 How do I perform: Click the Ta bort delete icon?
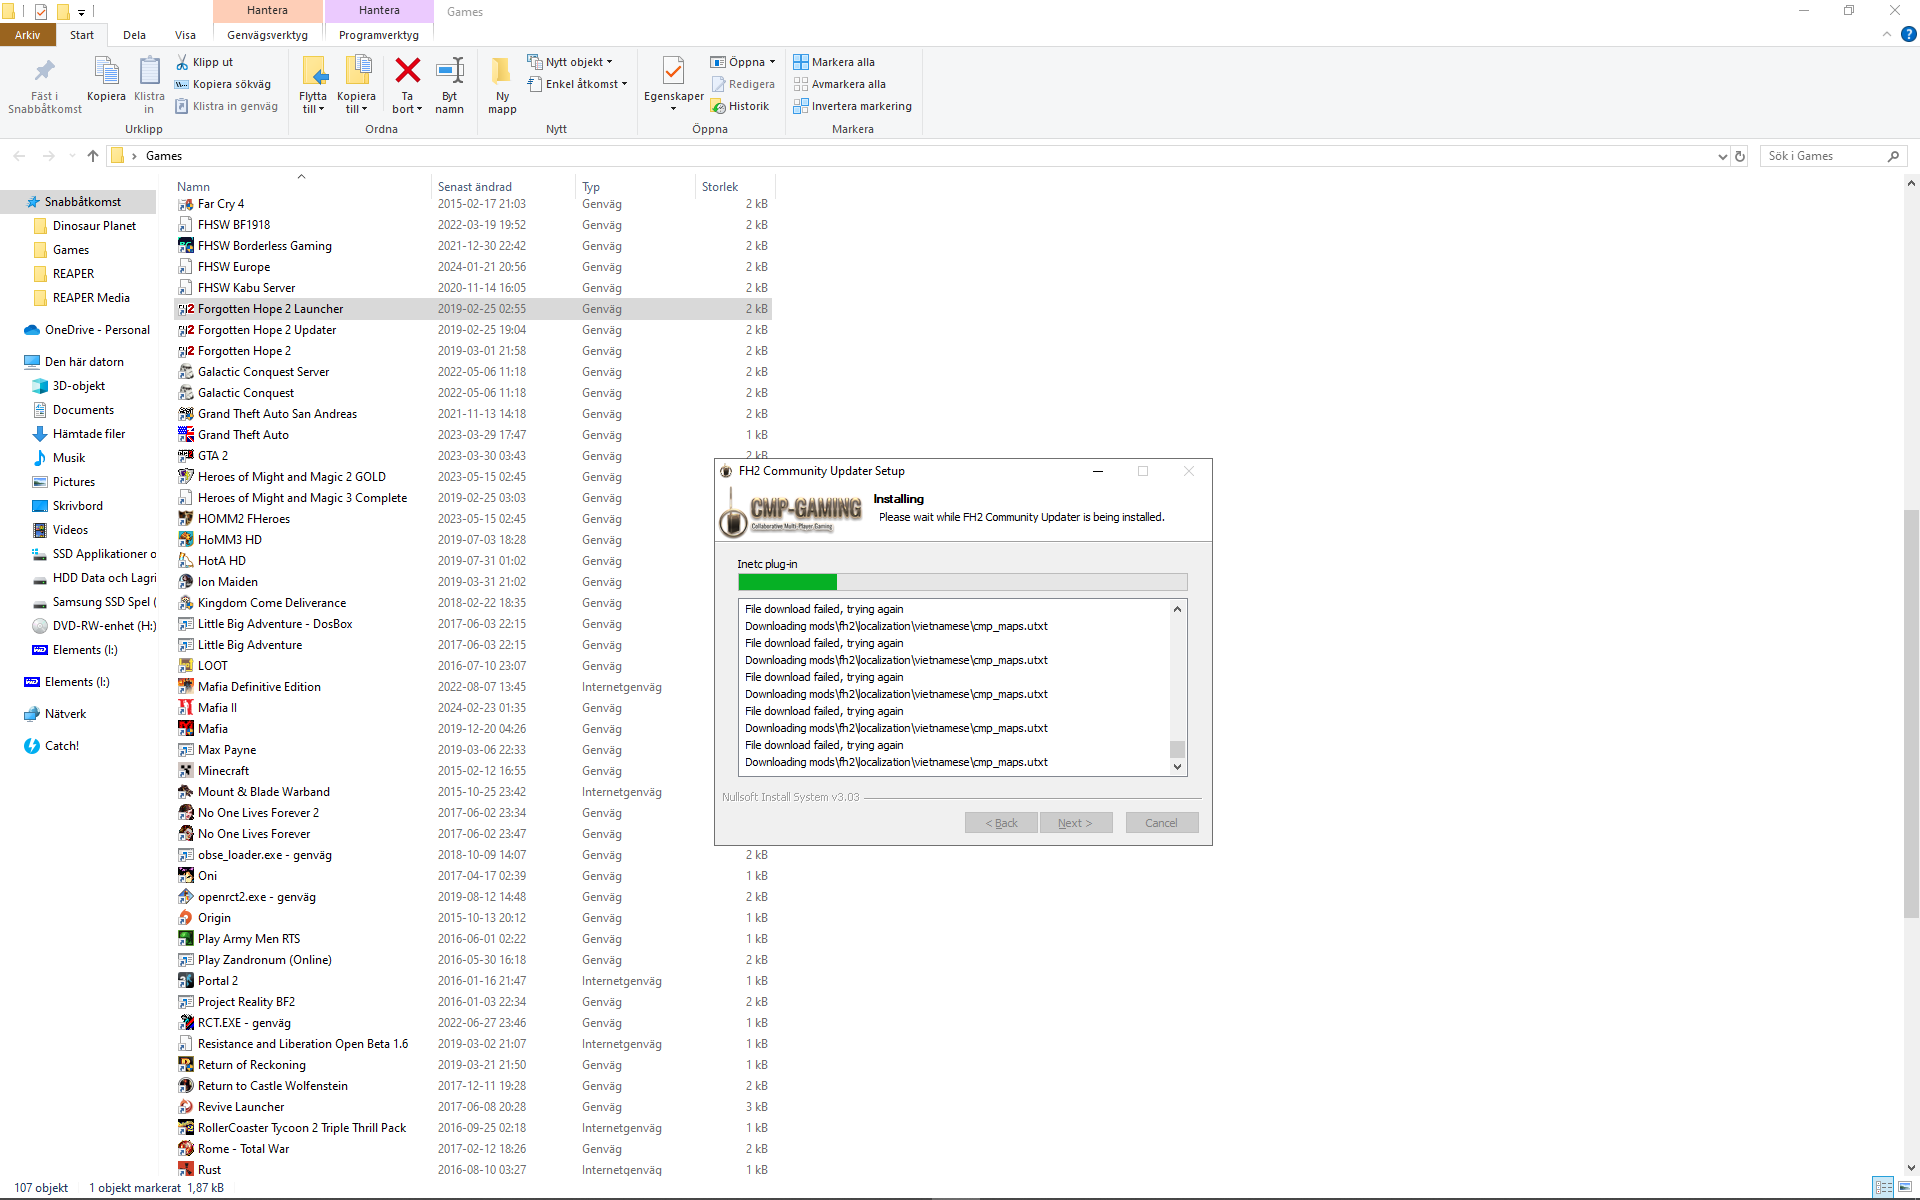pos(407,72)
